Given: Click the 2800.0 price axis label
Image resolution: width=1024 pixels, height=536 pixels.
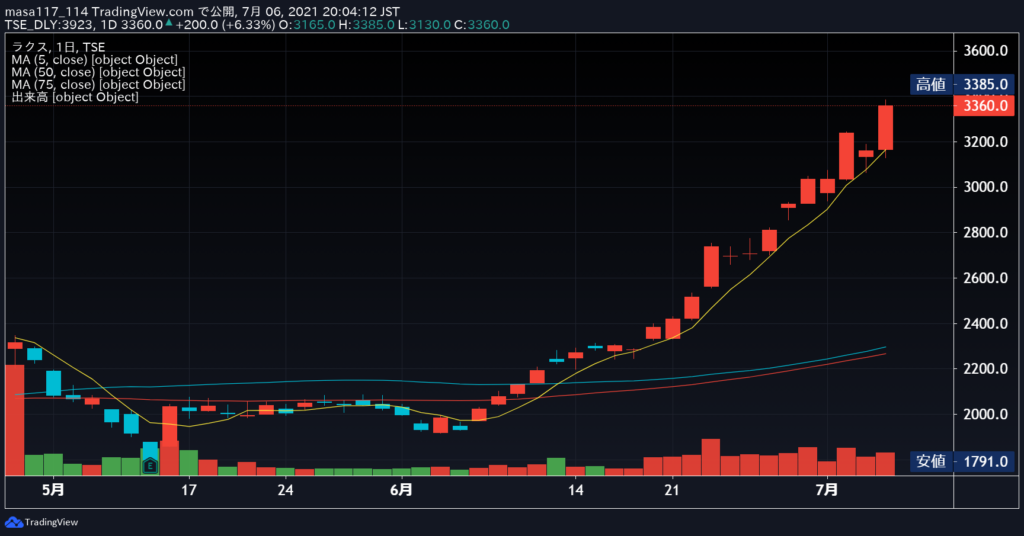Looking at the screenshot, I should click(x=985, y=232).
